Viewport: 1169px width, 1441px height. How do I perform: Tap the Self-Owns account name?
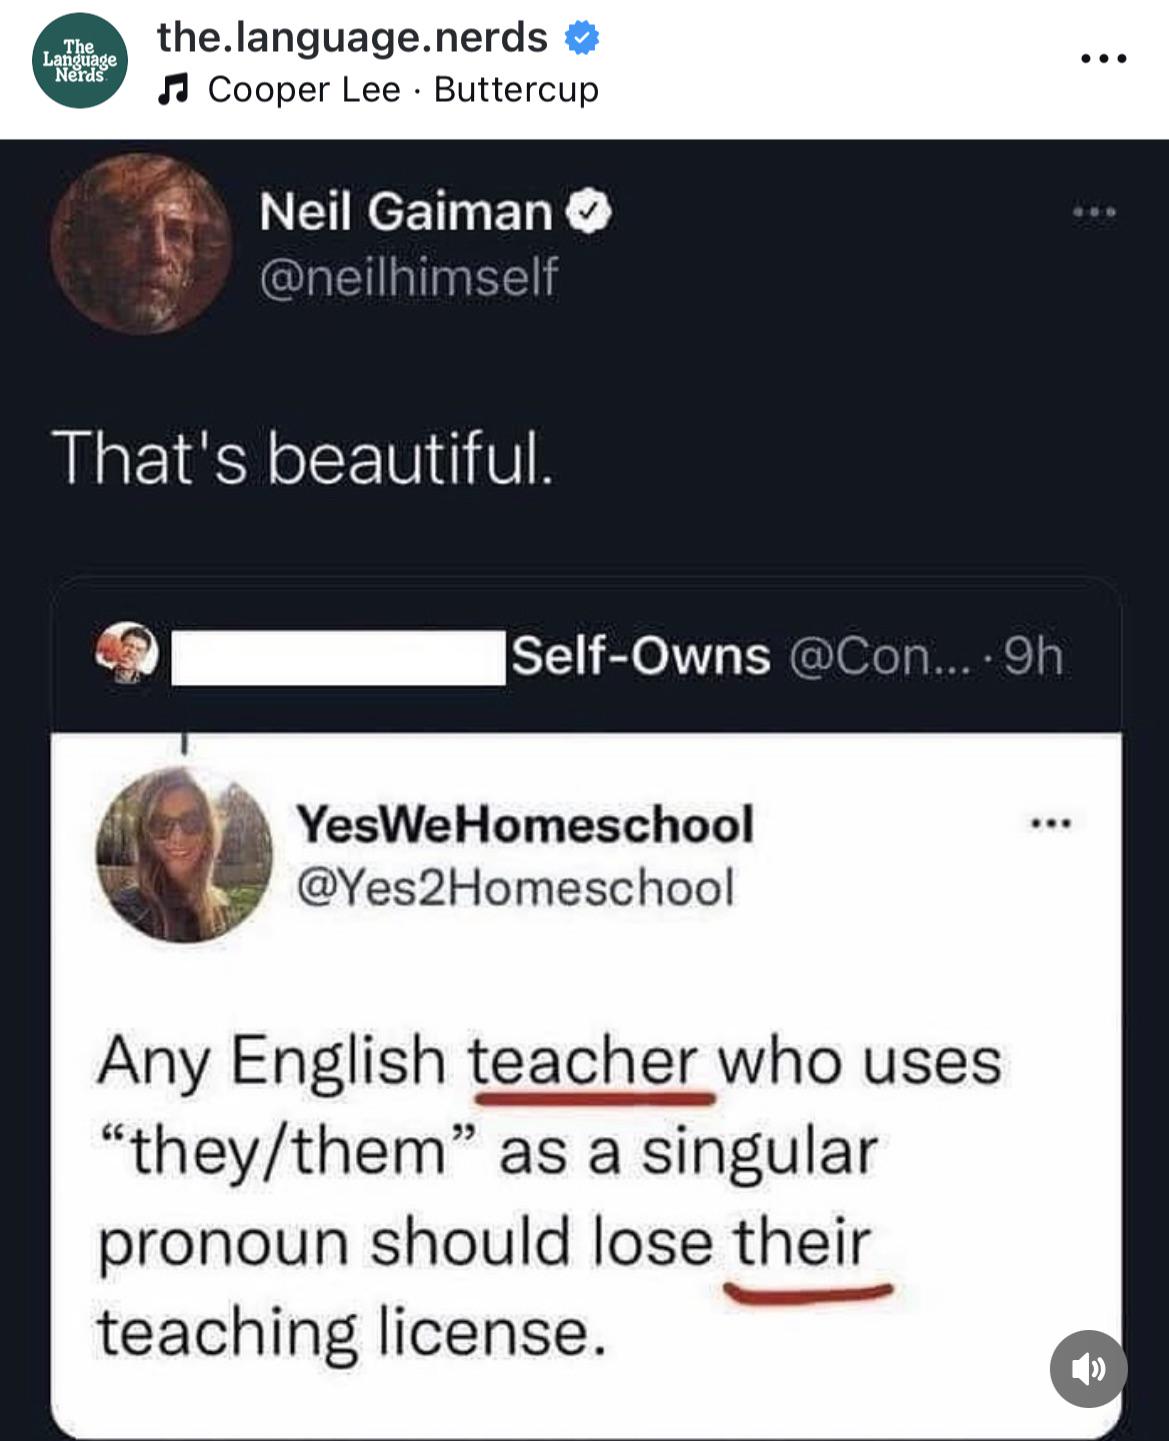pyautogui.click(x=641, y=656)
